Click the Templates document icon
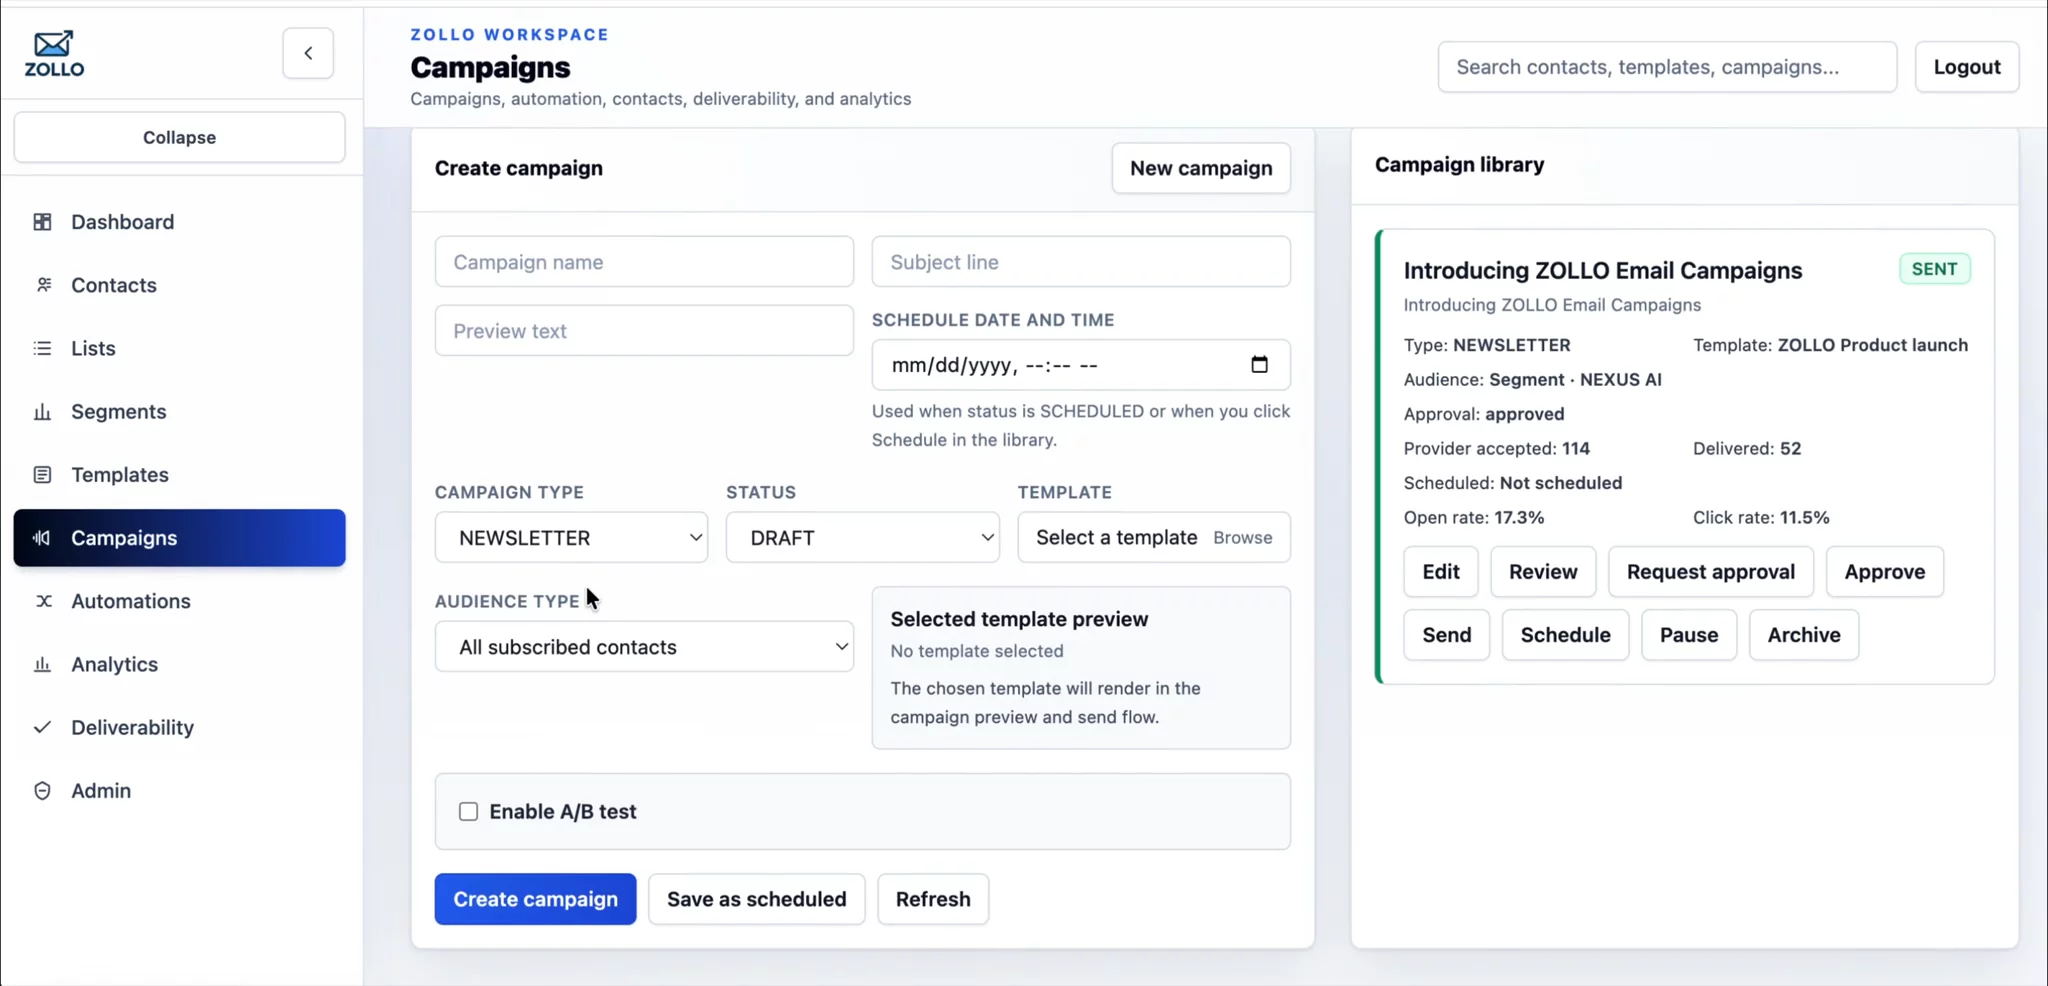Screen dimensions: 2048x986 [42, 475]
